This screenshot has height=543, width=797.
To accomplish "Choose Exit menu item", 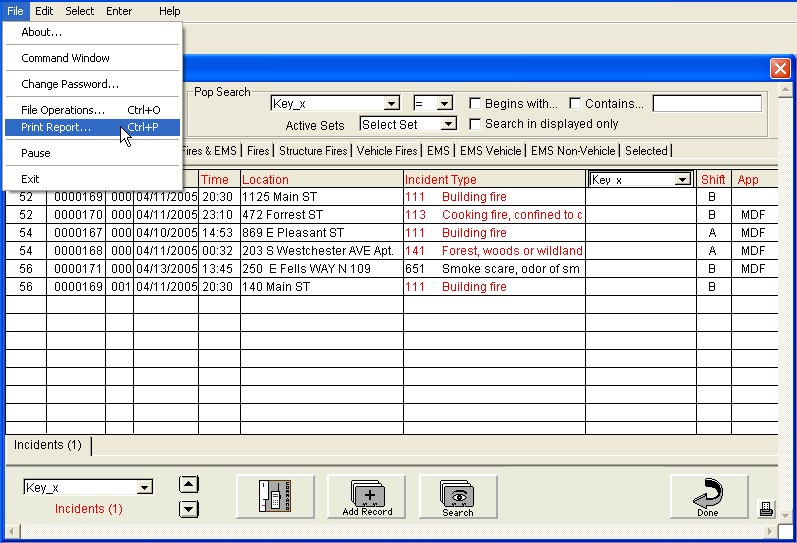I will 93,179.
